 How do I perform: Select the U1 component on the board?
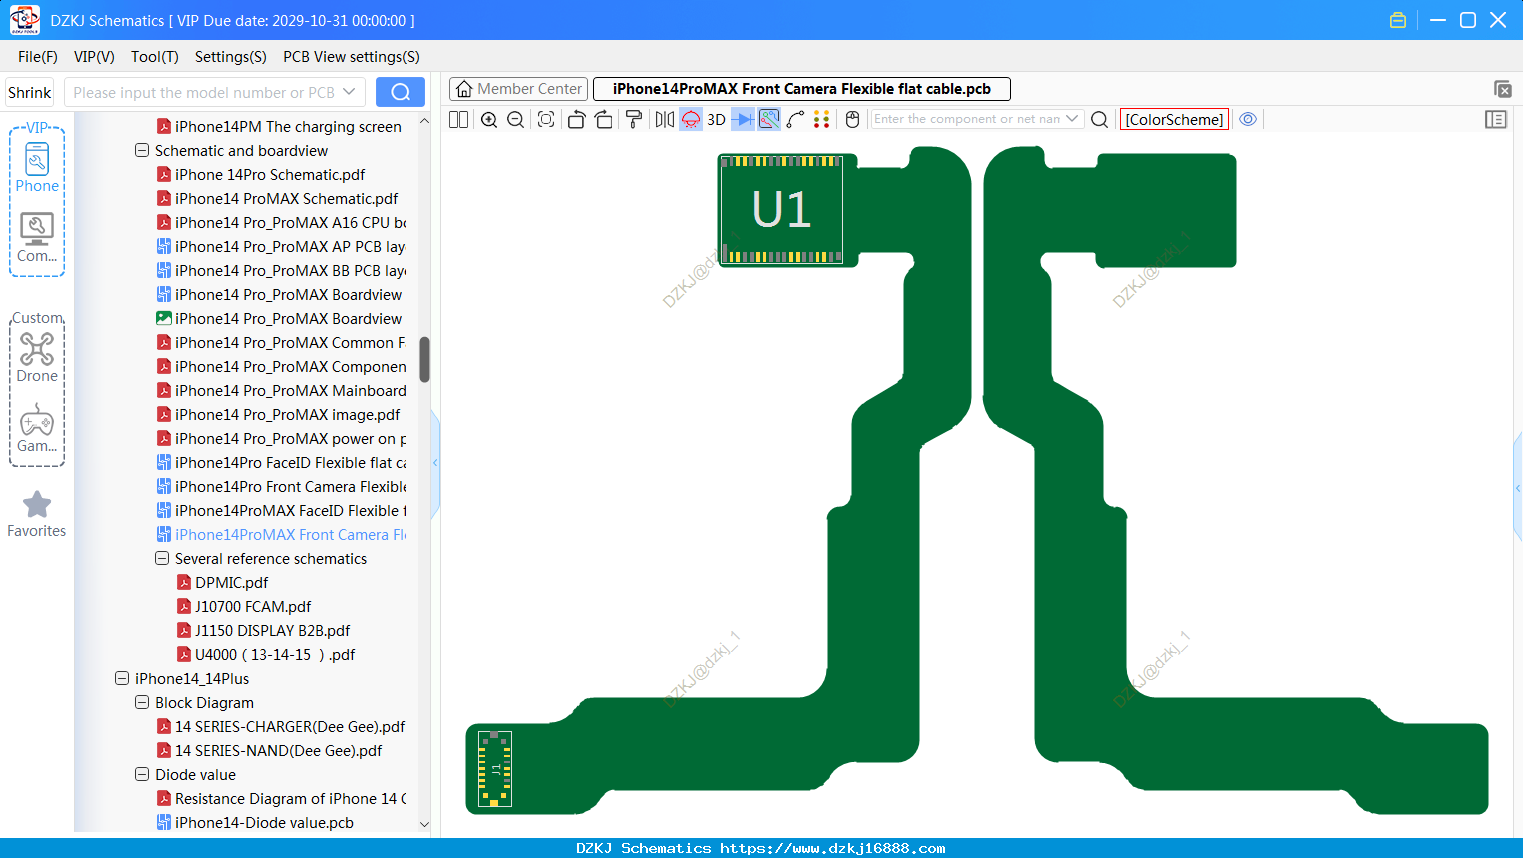coord(781,209)
